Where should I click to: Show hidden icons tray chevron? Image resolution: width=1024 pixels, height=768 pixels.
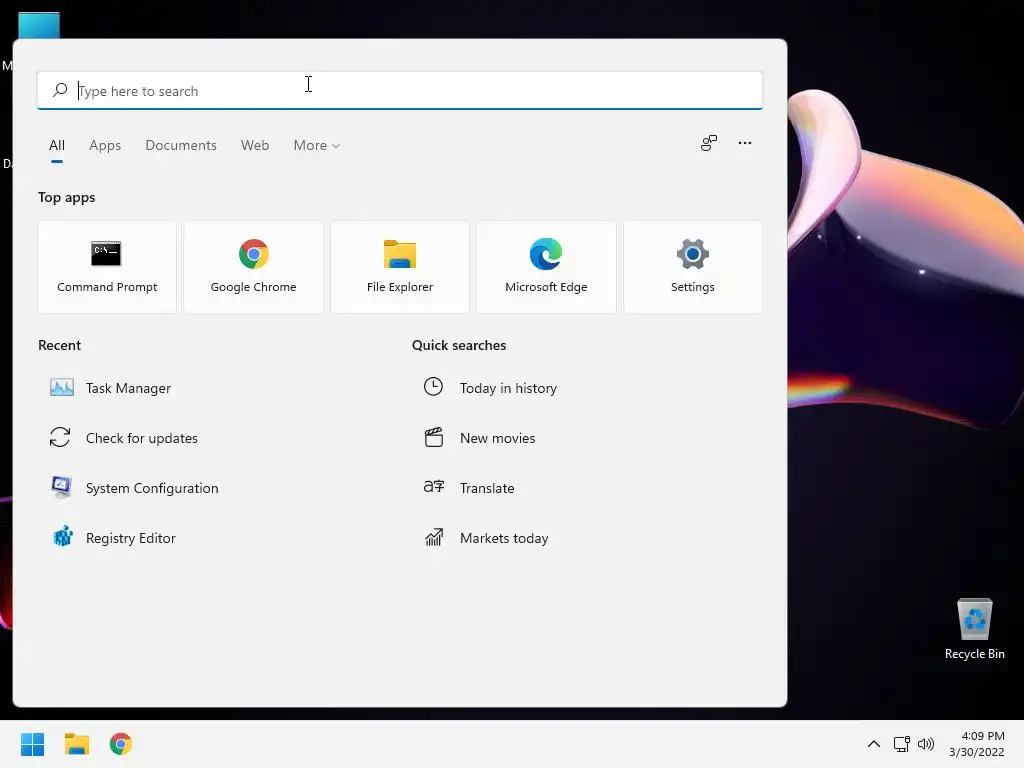pos(874,744)
